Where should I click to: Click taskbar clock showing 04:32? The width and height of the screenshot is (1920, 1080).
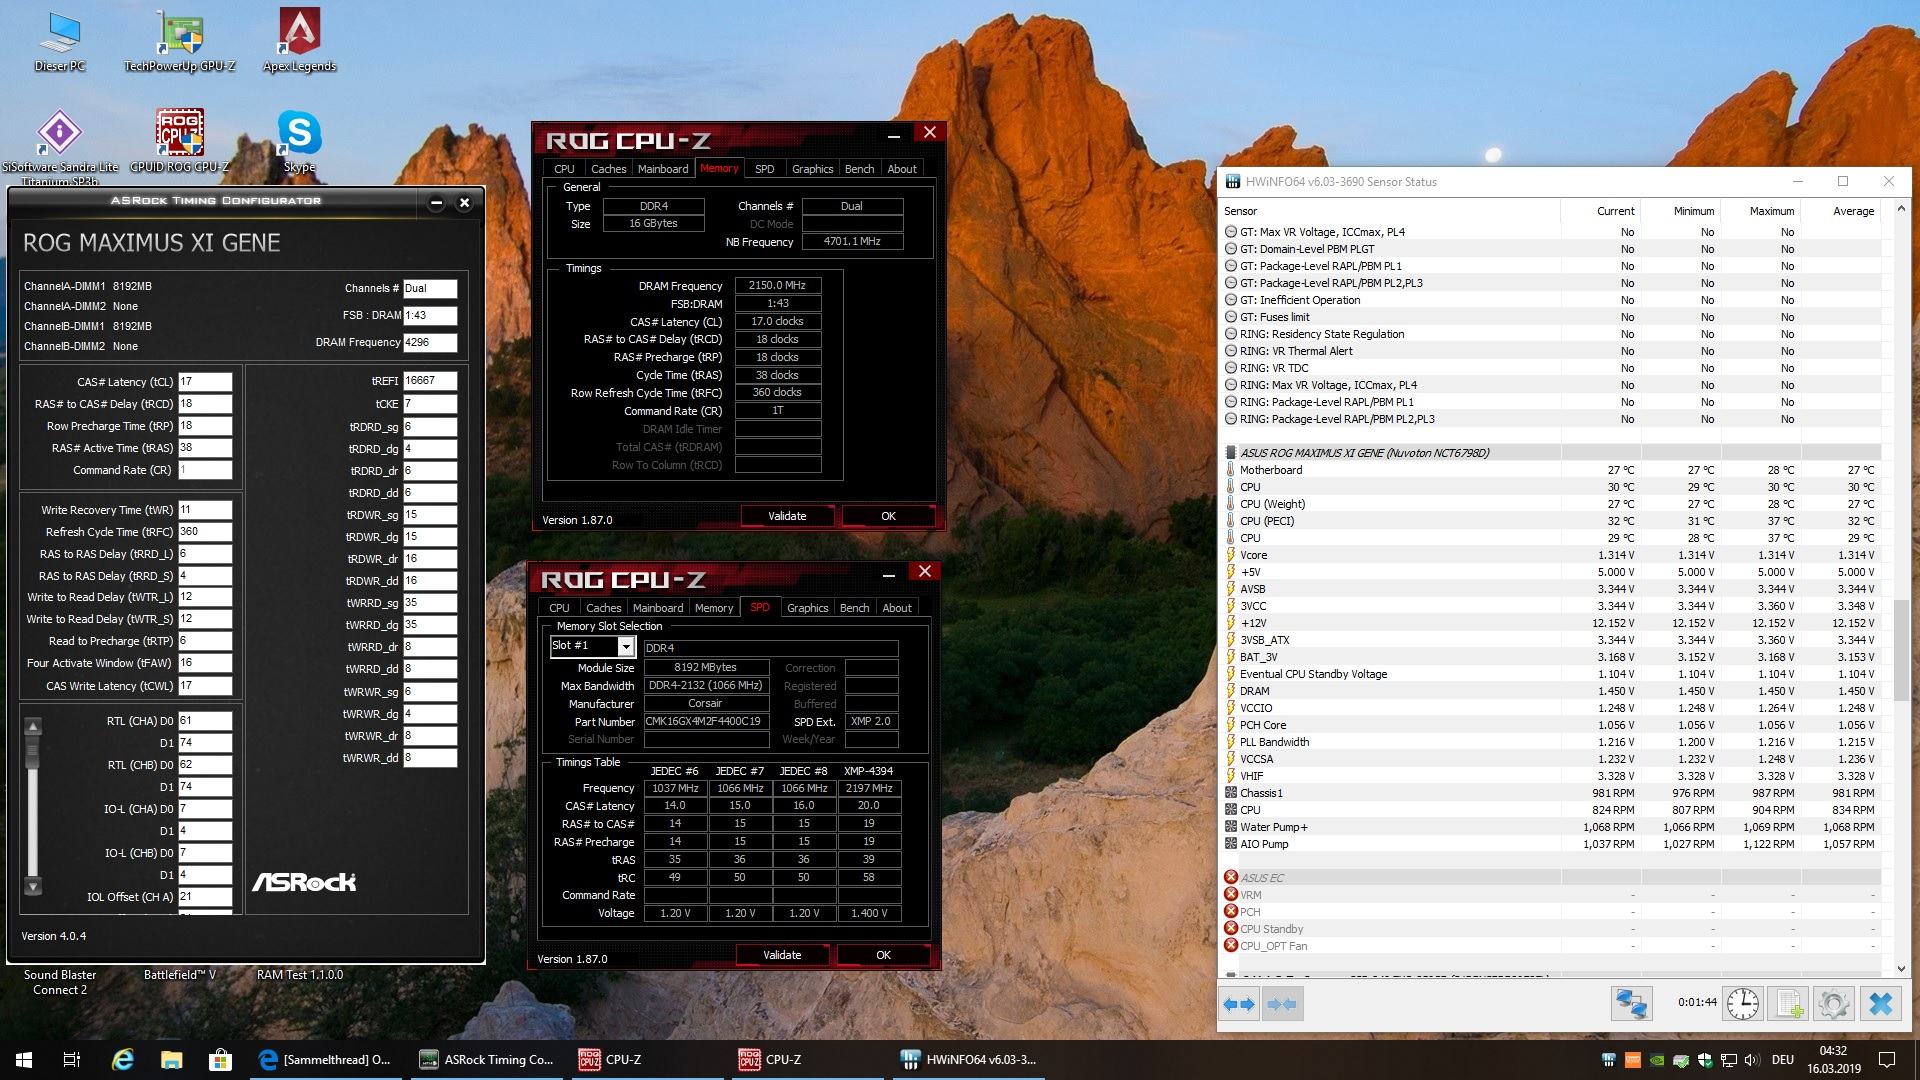click(1833, 1060)
